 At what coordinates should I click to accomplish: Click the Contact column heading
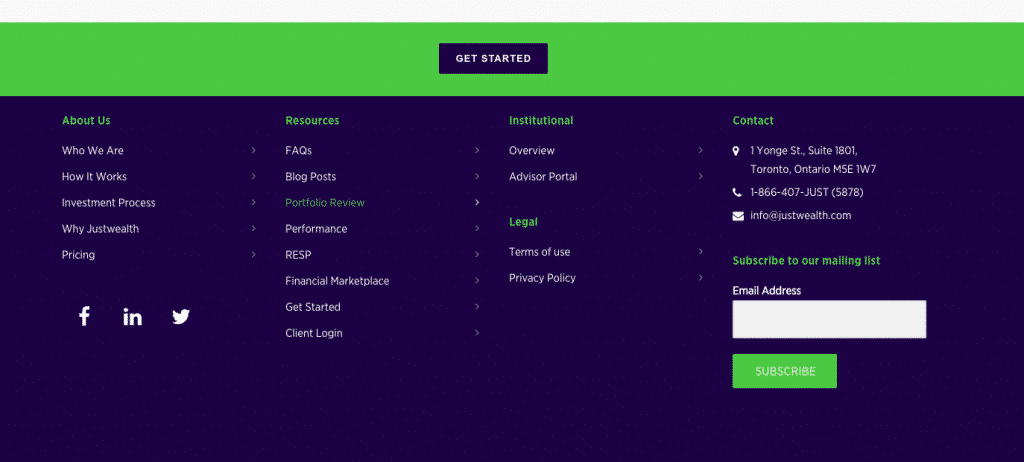click(753, 121)
